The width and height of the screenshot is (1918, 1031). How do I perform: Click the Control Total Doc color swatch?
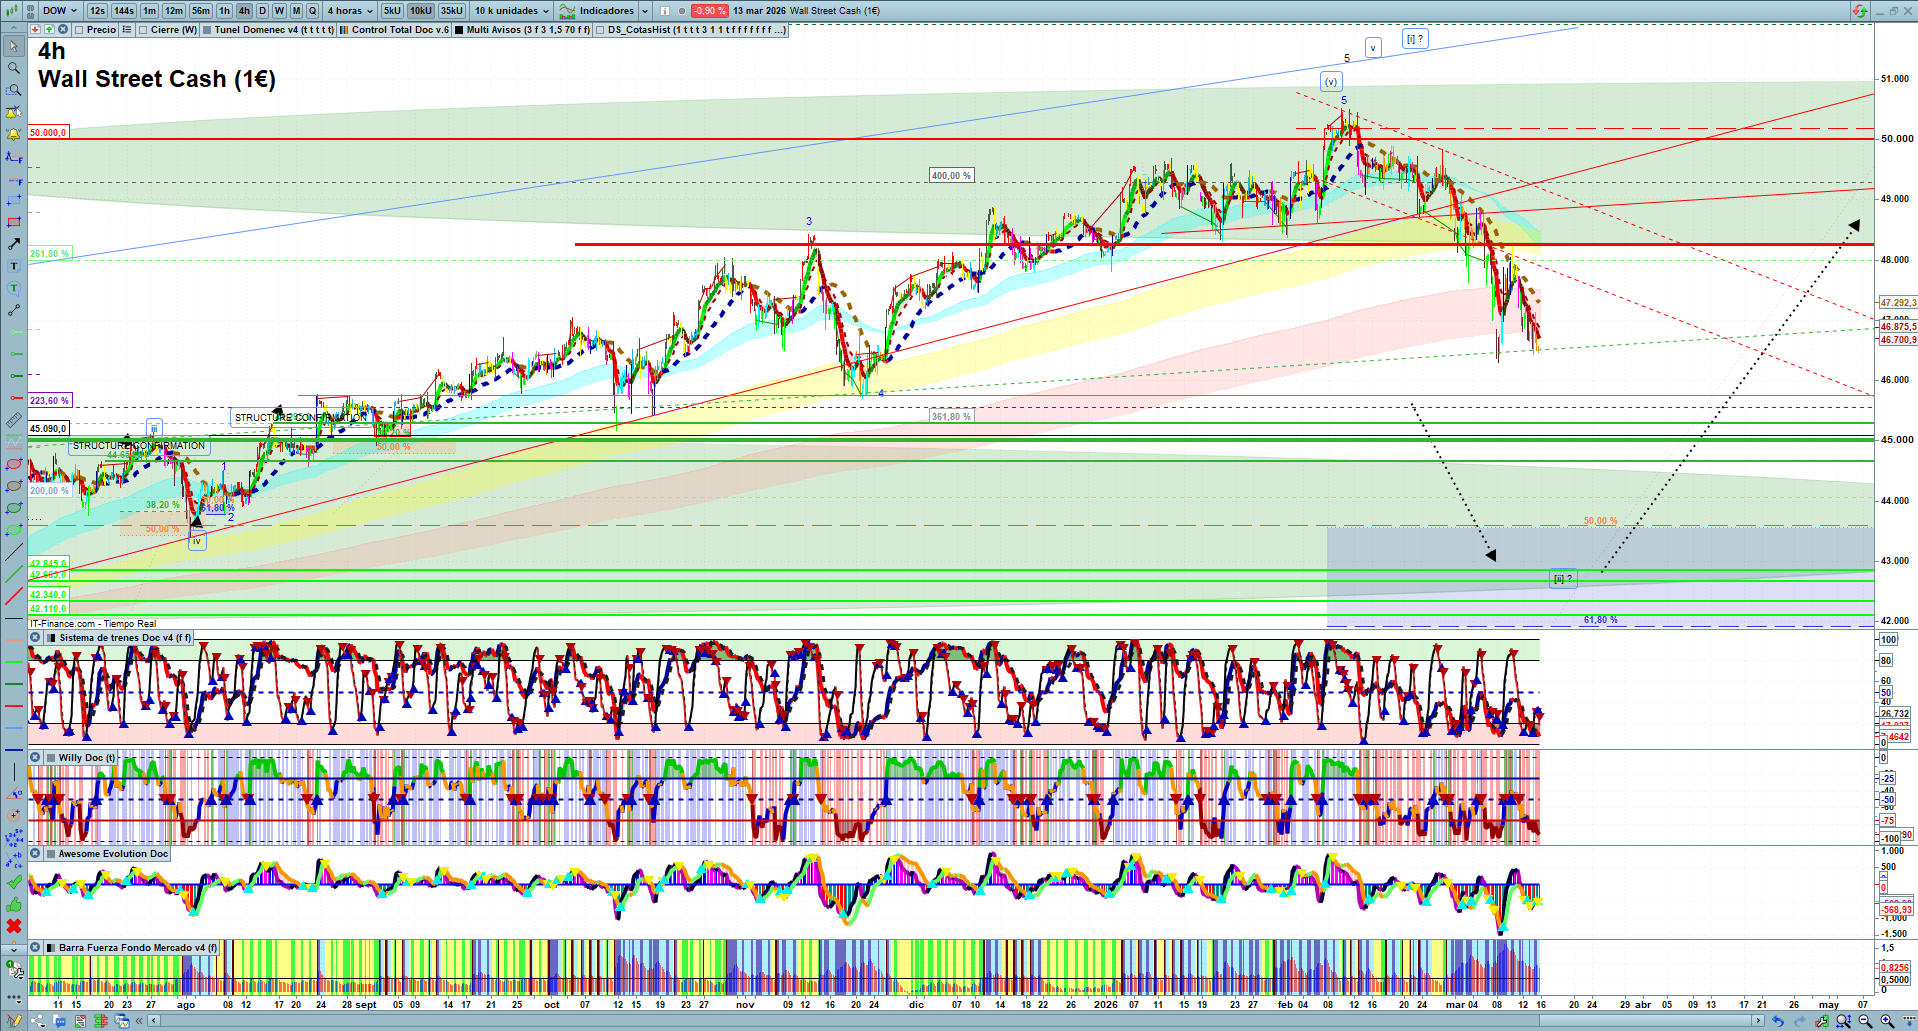pyautogui.click(x=344, y=30)
